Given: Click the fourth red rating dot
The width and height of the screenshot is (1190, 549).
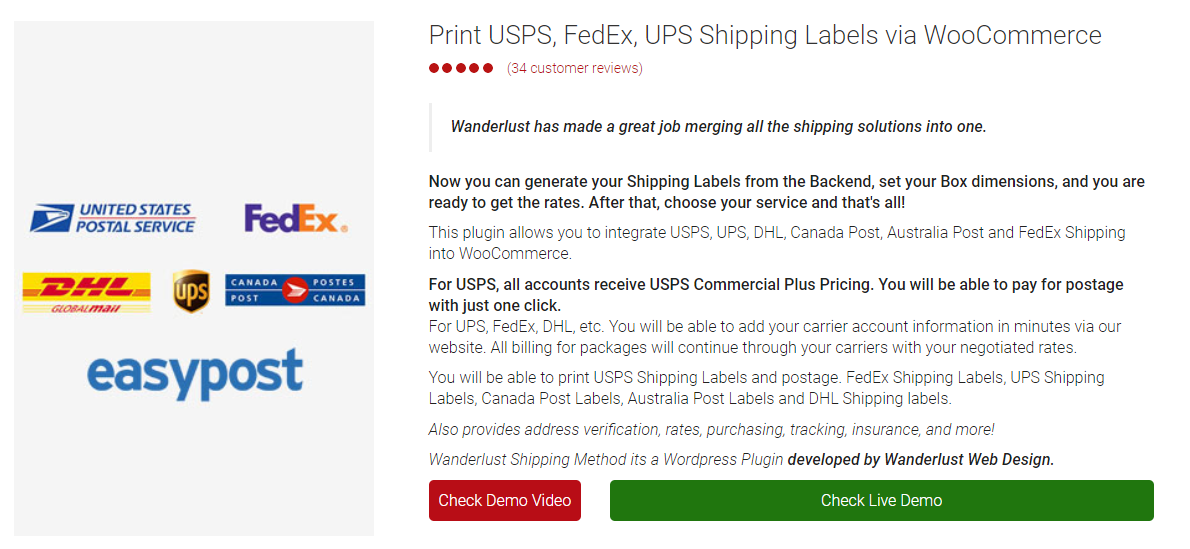Looking at the screenshot, I should (x=474, y=68).
